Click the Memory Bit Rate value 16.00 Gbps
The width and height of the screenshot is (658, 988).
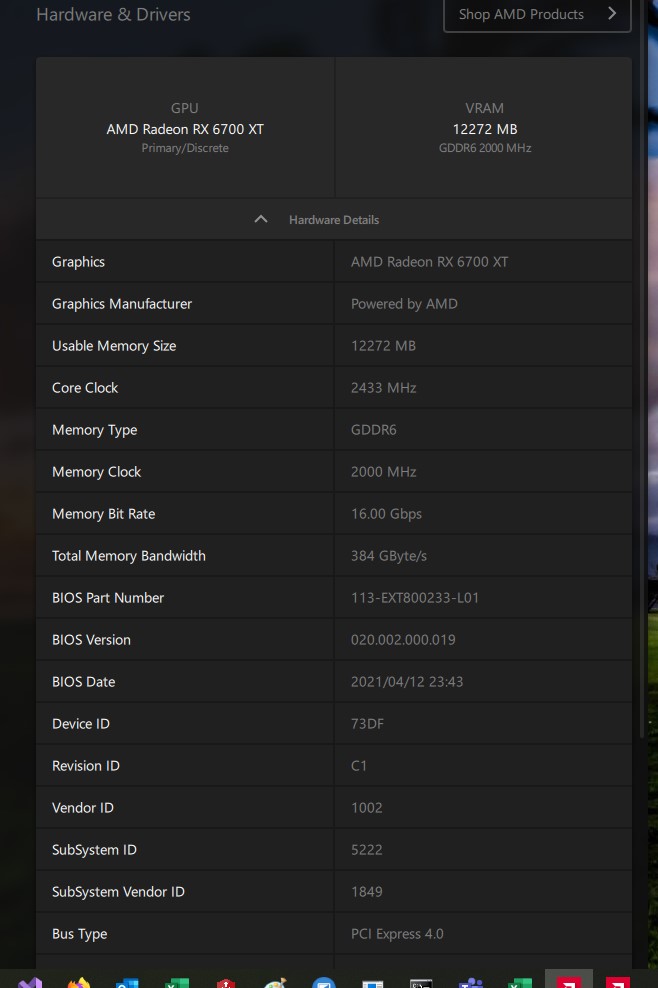(386, 514)
